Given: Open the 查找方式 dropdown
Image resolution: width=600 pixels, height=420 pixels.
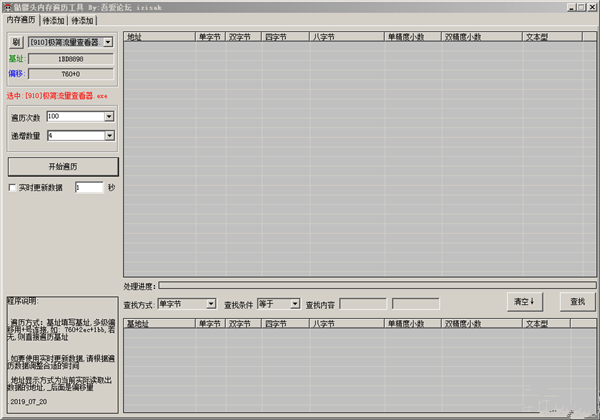Looking at the screenshot, I should [211, 304].
